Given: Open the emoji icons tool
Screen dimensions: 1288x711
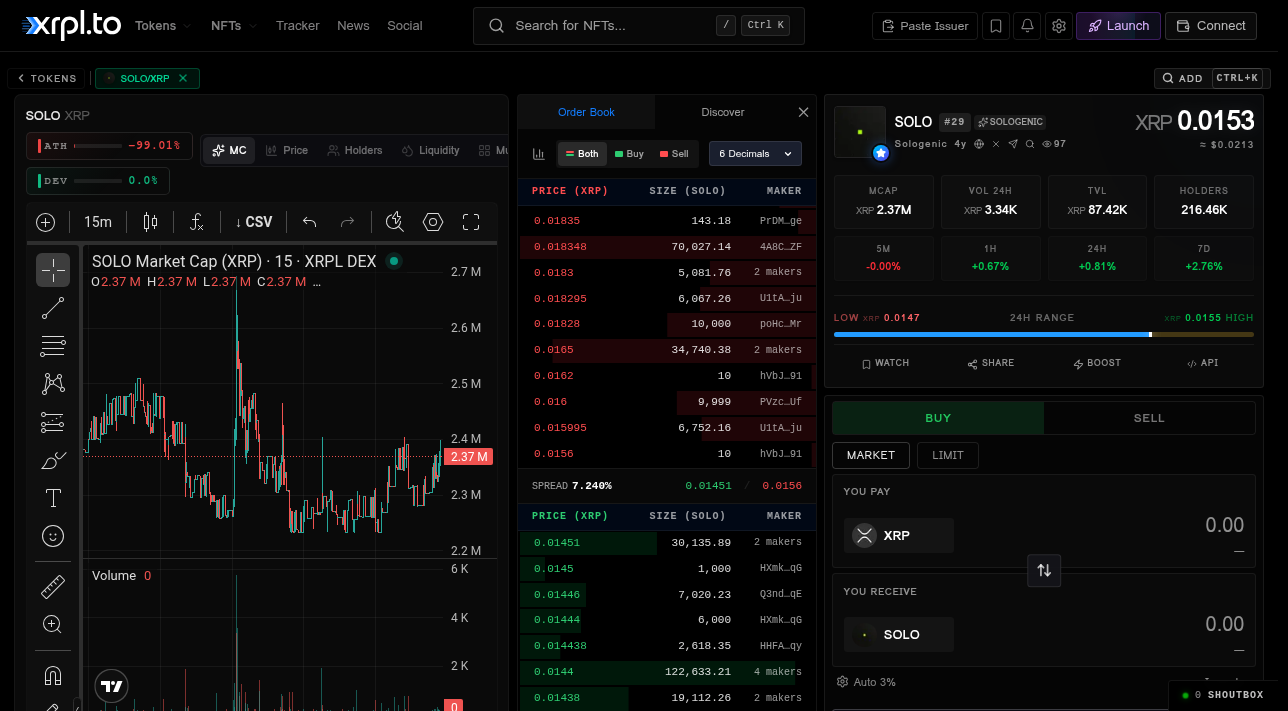Looking at the screenshot, I should pyautogui.click(x=53, y=536).
